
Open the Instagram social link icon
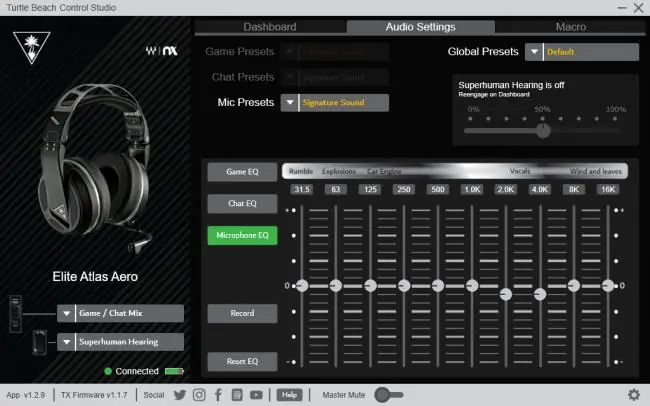pos(199,395)
